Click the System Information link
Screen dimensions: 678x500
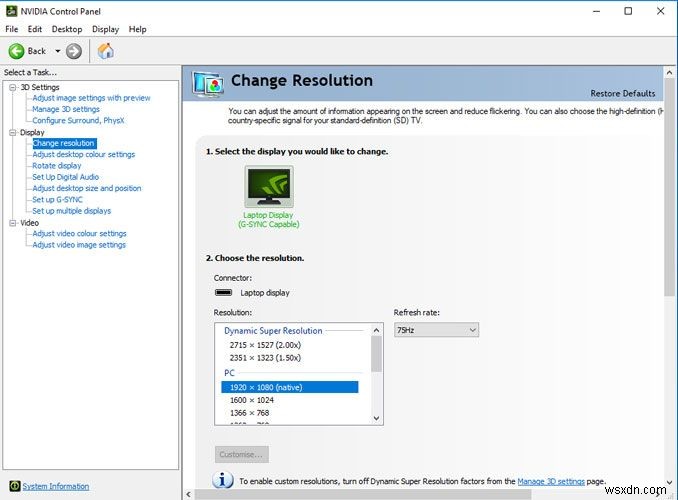tap(56, 487)
